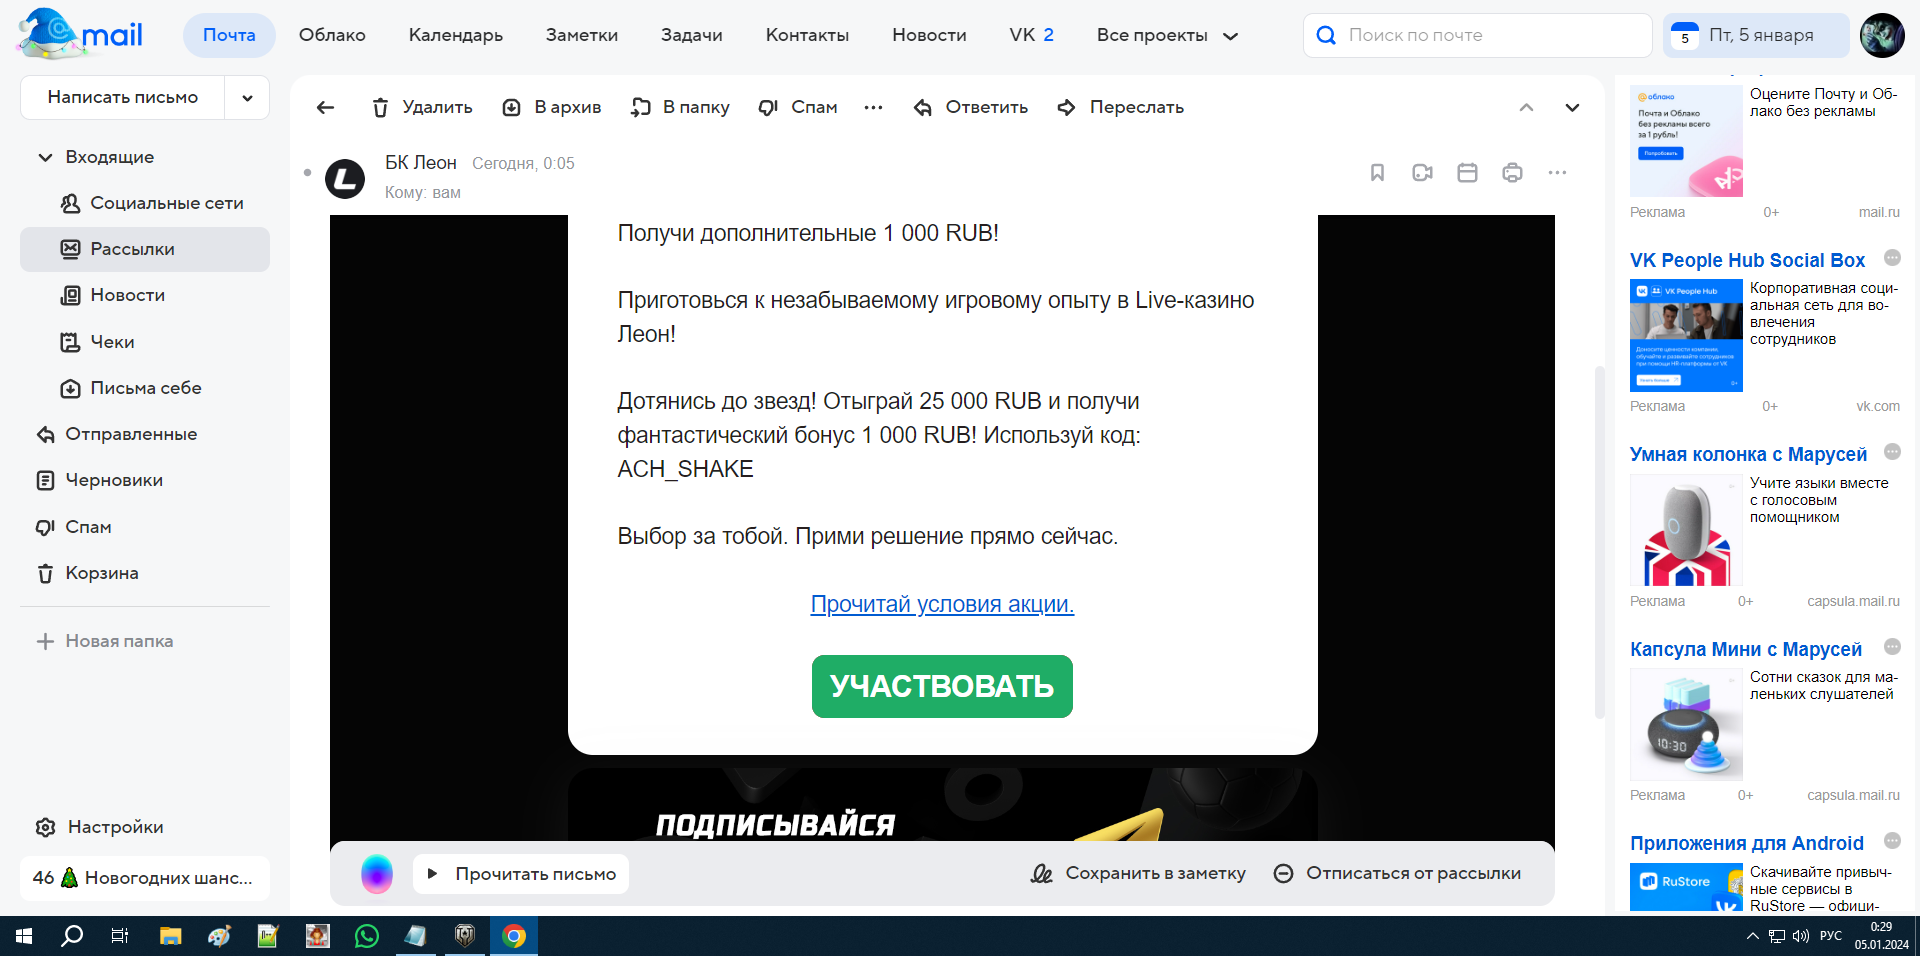Move the email to archive
1920x956 pixels.
[551, 107]
